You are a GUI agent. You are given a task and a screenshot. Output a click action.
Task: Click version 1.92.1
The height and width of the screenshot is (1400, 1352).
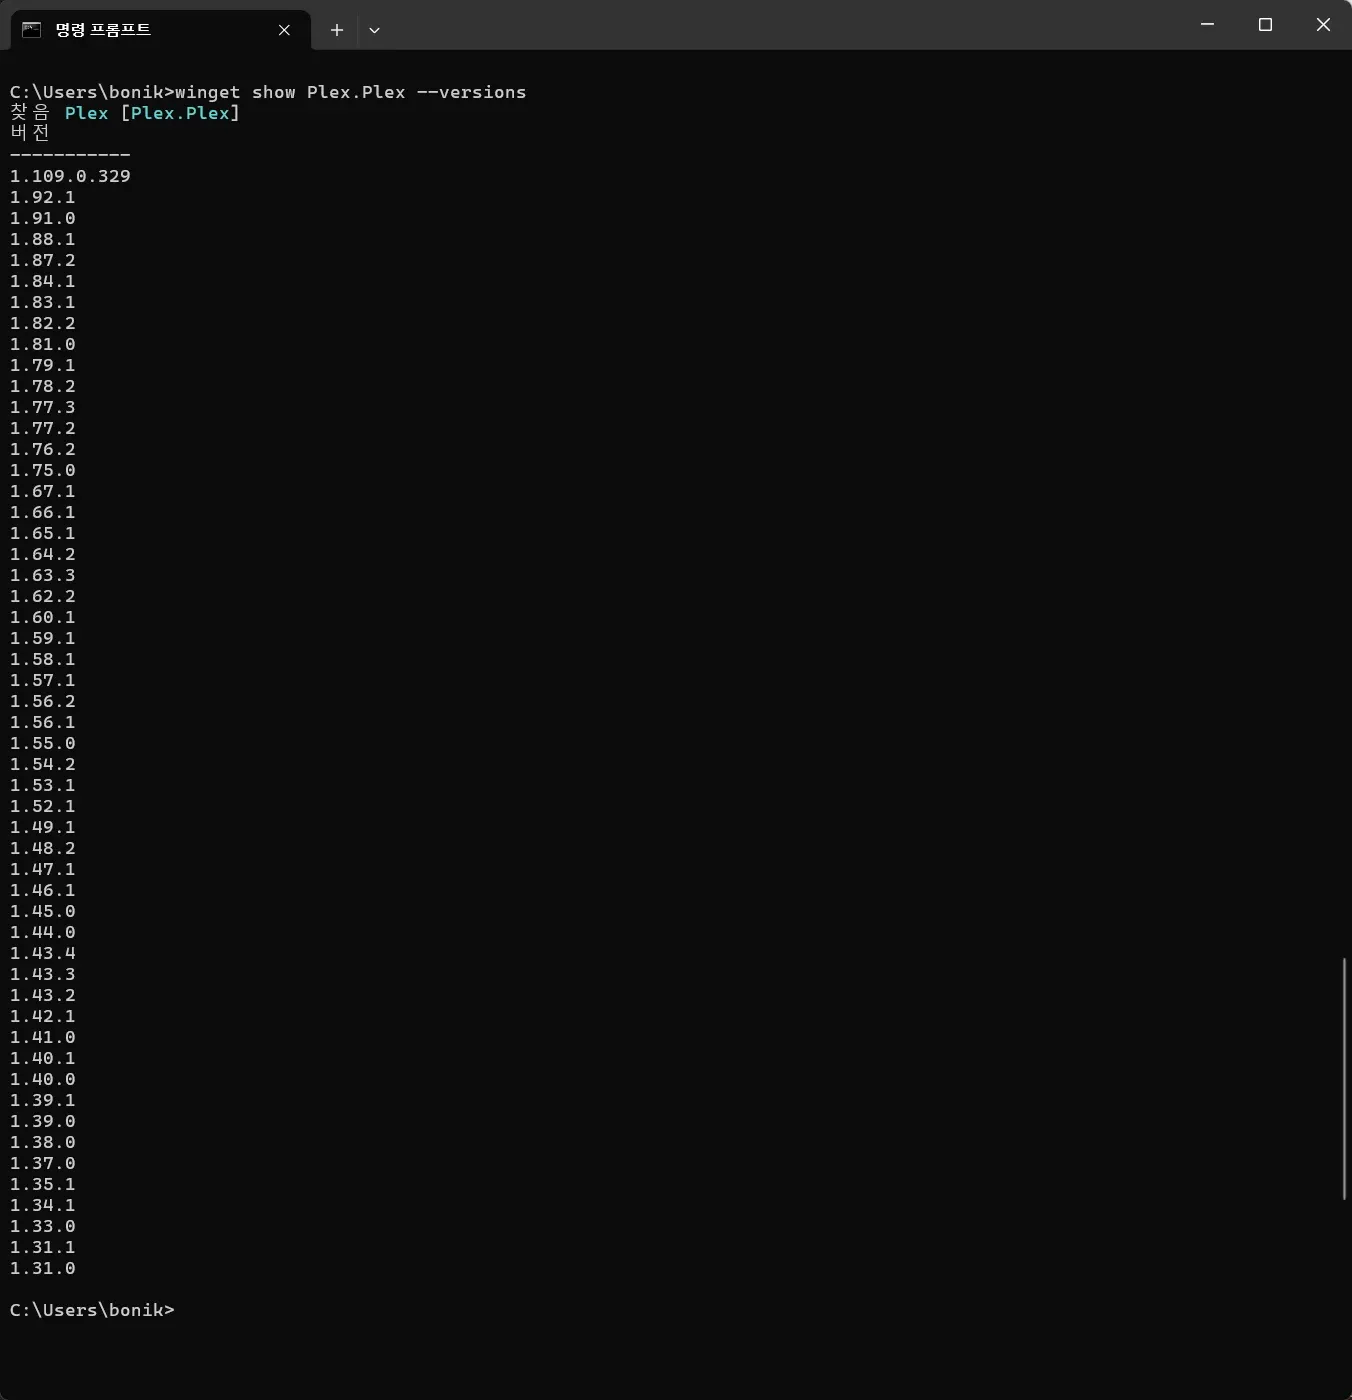click(43, 197)
